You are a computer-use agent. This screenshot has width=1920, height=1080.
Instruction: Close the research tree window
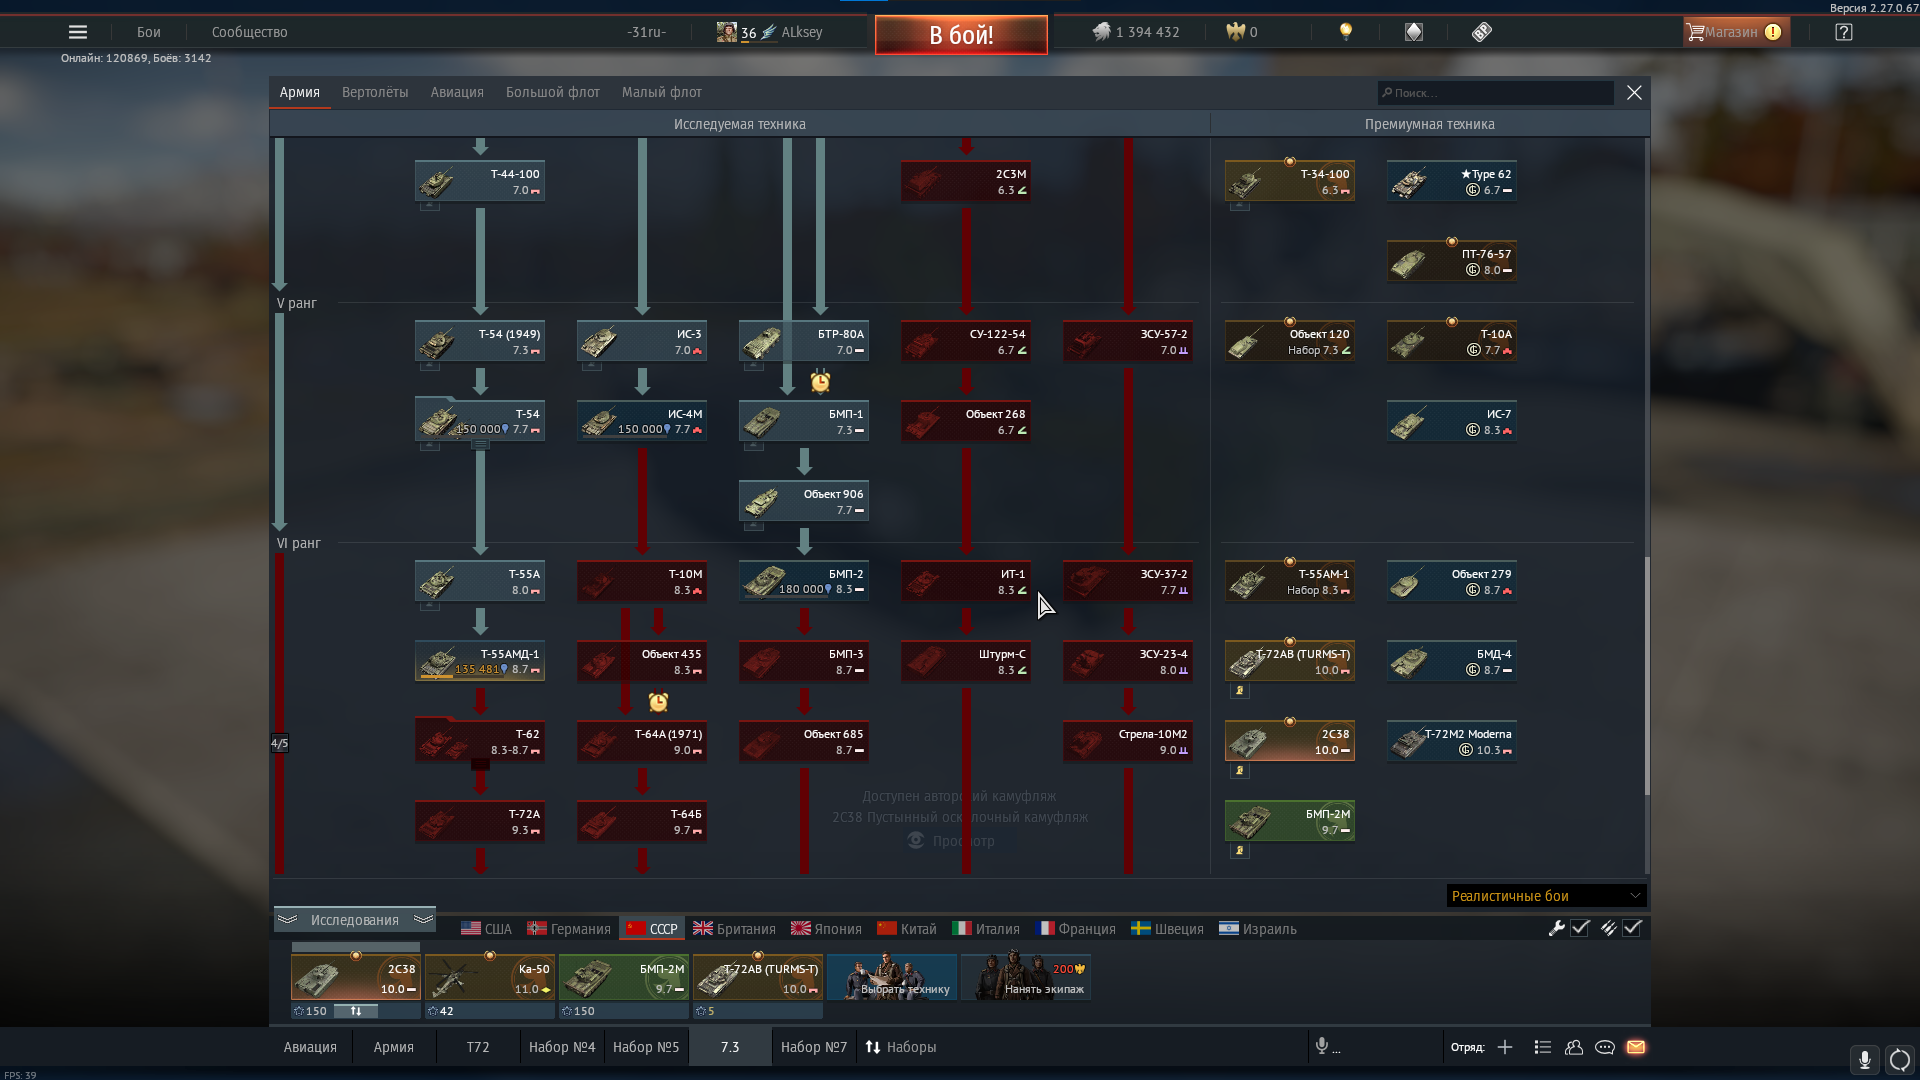[x=1634, y=92]
